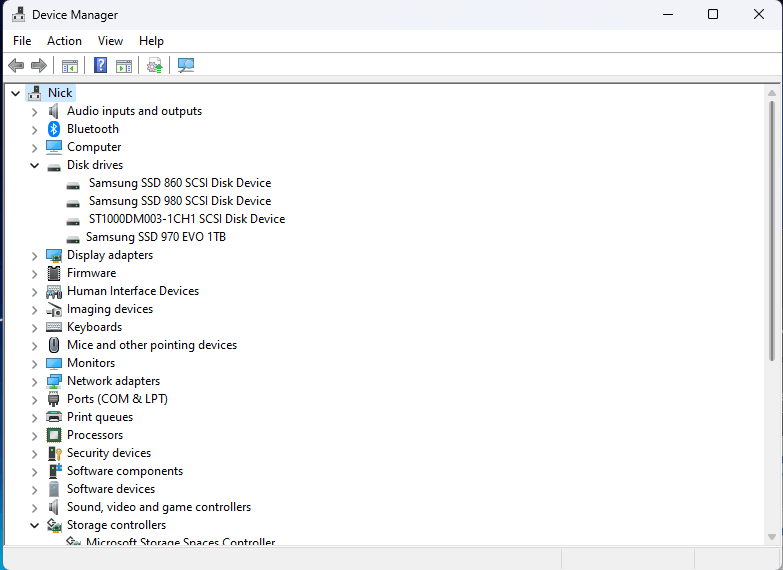Viewport: 783px width, 570px height.
Task: Expand the Display adapters category
Action: pos(34,256)
